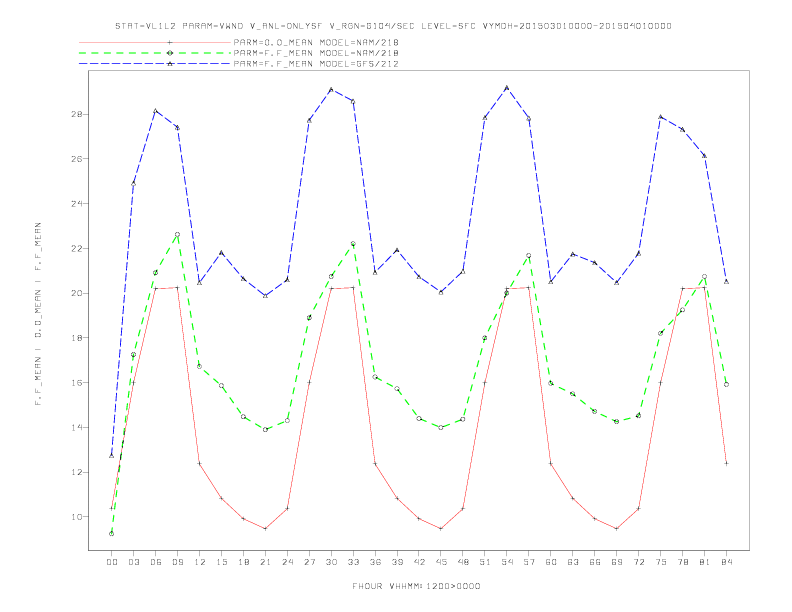The width and height of the screenshot is (792, 612).
Task: Click x-axis tick label 12
Action: tap(200, 562)
